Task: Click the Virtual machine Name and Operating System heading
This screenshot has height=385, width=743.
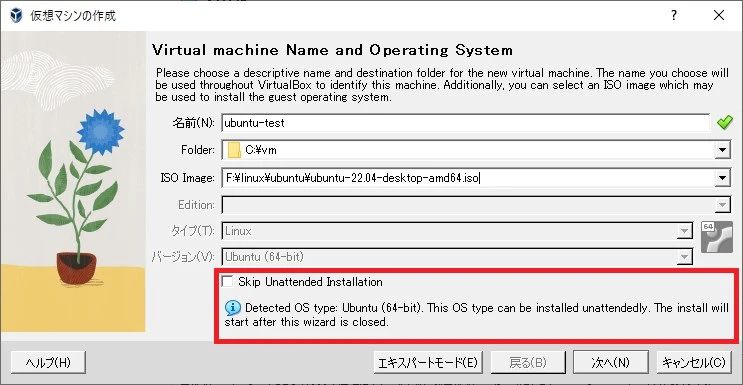Action: (x=332, y=50)
